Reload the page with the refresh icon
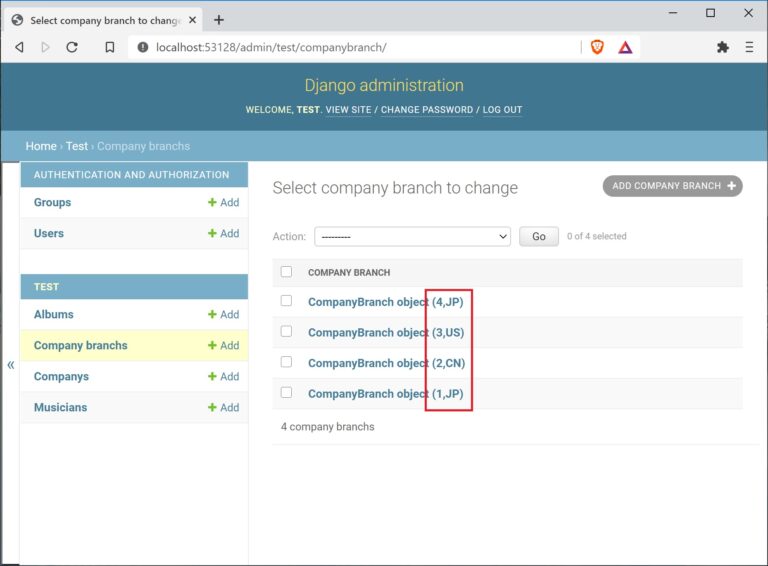Screen dimensions: 768x566 click(x=72, y=47)
